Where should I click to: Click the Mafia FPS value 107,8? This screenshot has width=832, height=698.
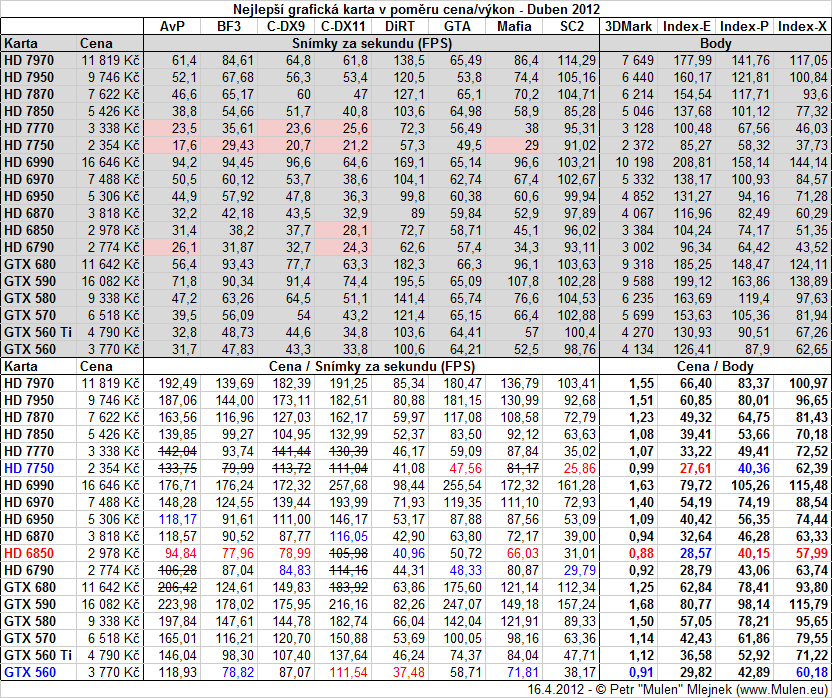pos(523,281)
